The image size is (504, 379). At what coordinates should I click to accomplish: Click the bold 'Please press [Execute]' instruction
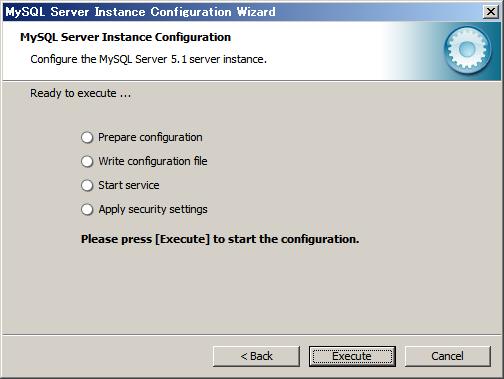coord(220,239)
